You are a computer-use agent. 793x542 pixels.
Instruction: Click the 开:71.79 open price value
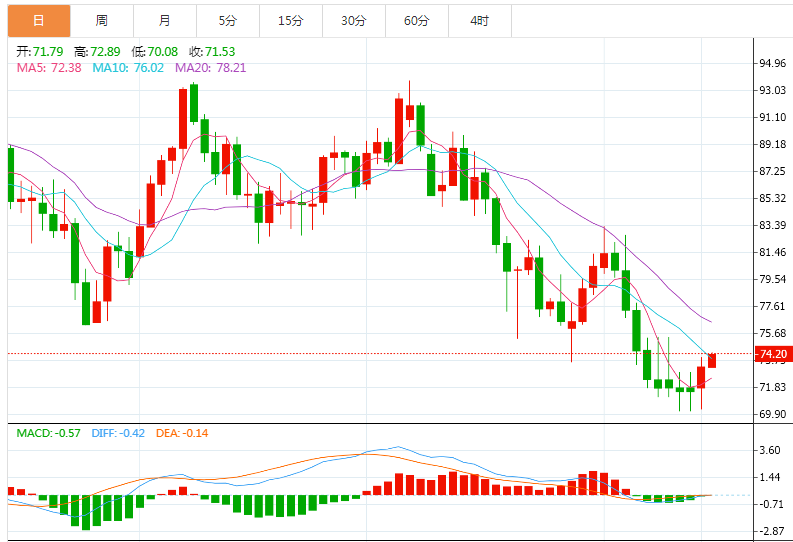(40, 52)
